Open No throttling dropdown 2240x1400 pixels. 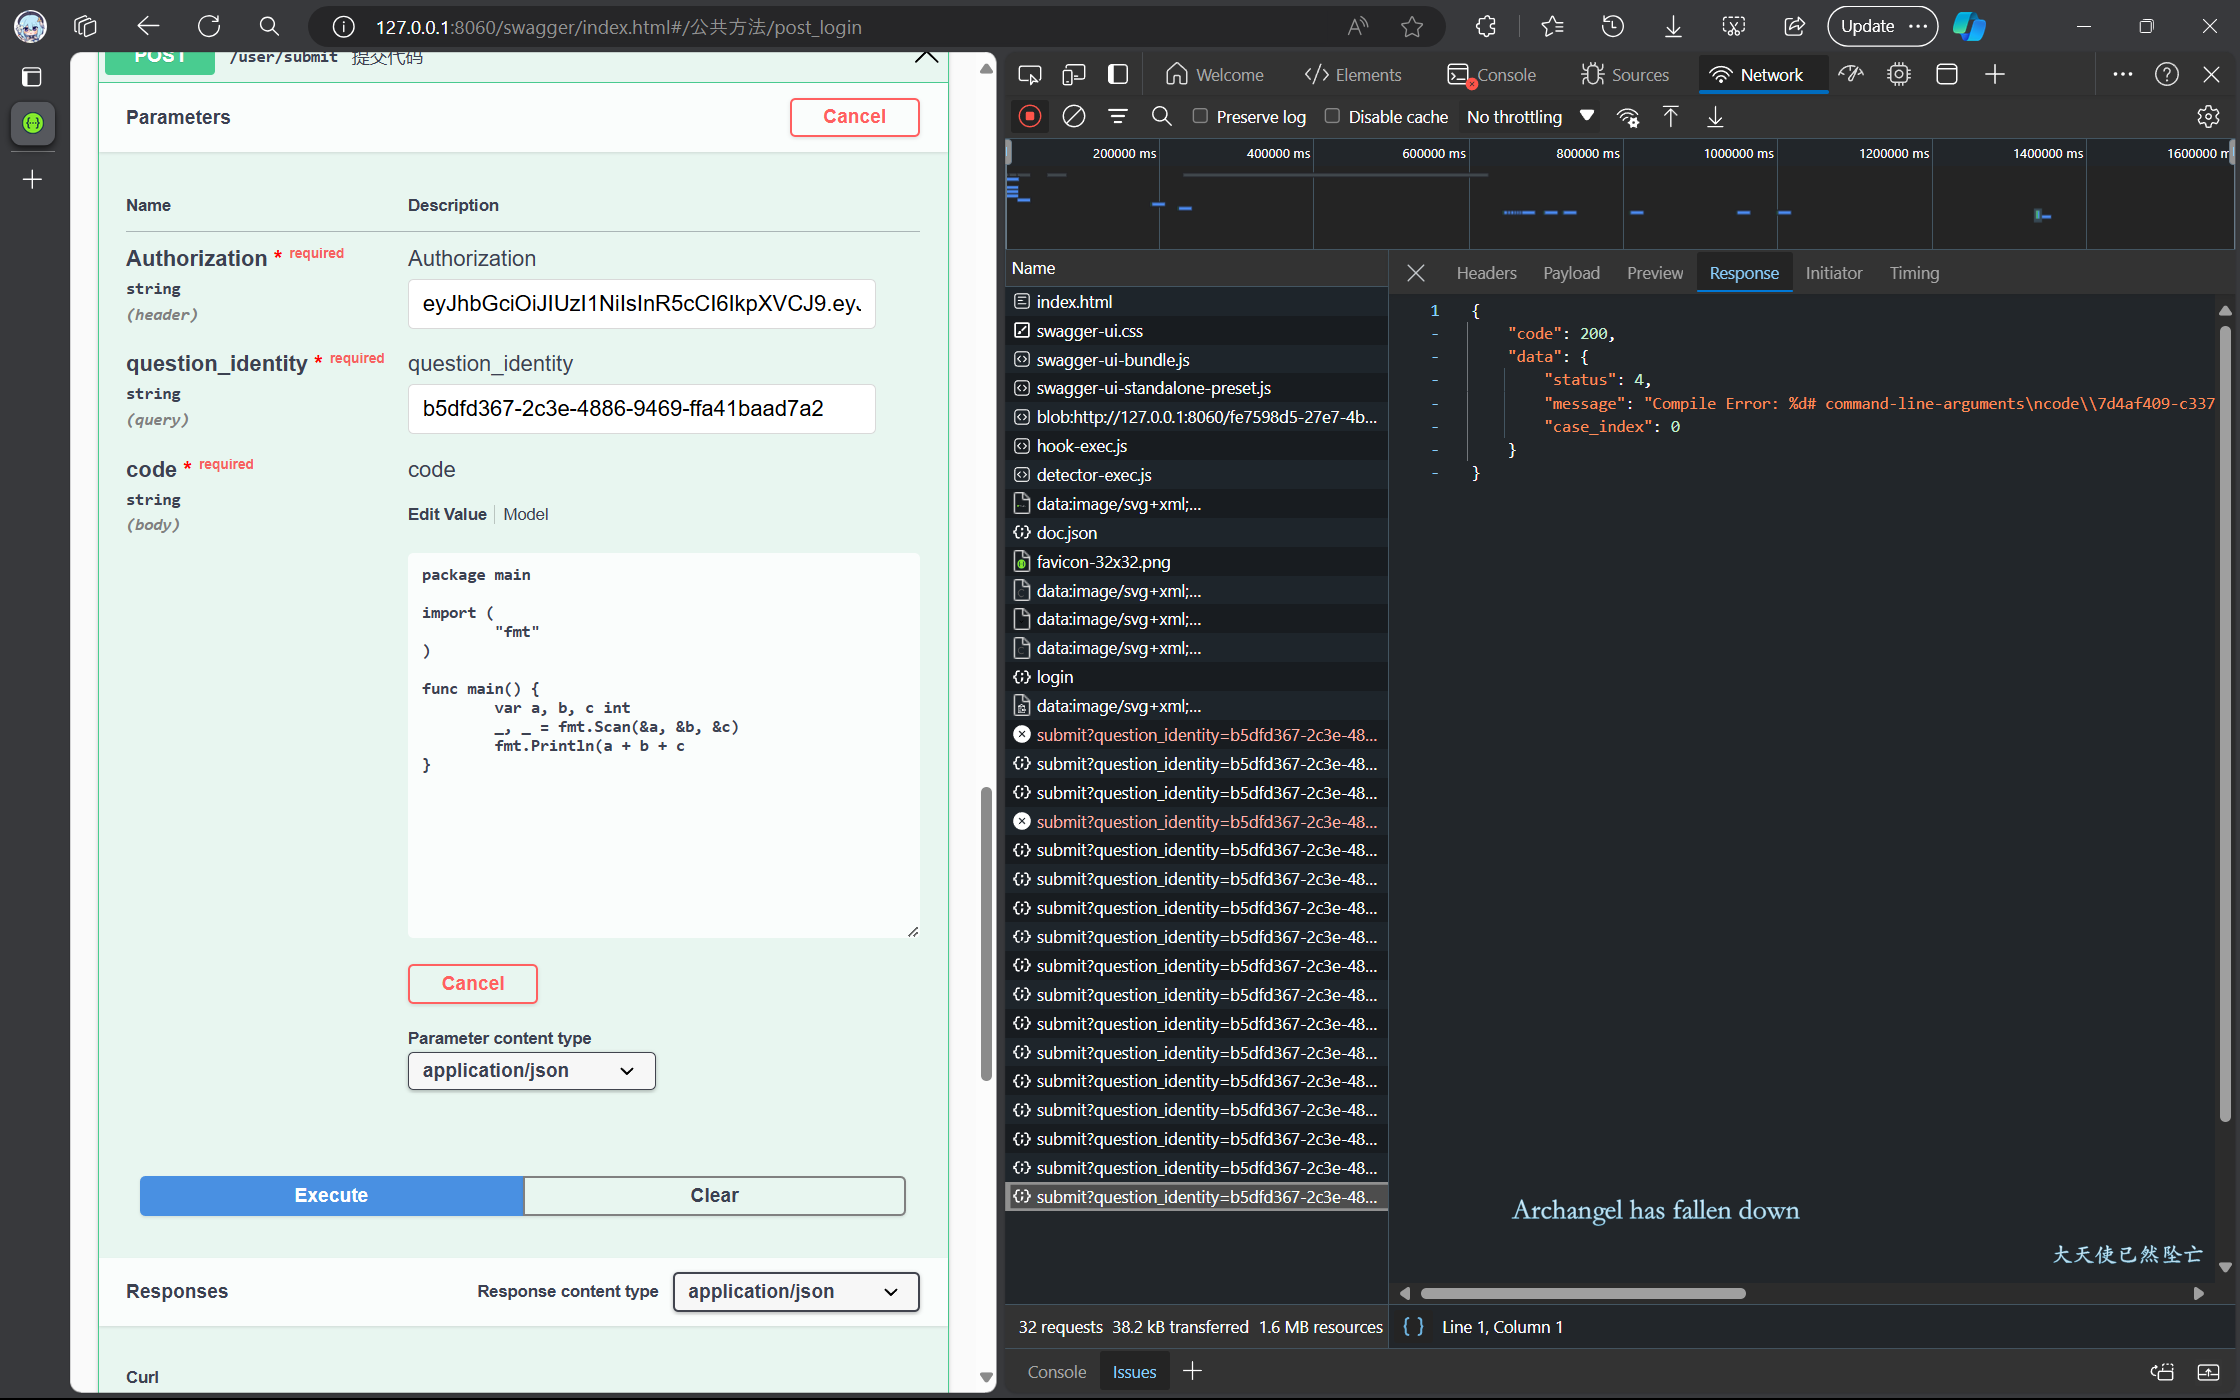click(x=1530, y=117)
